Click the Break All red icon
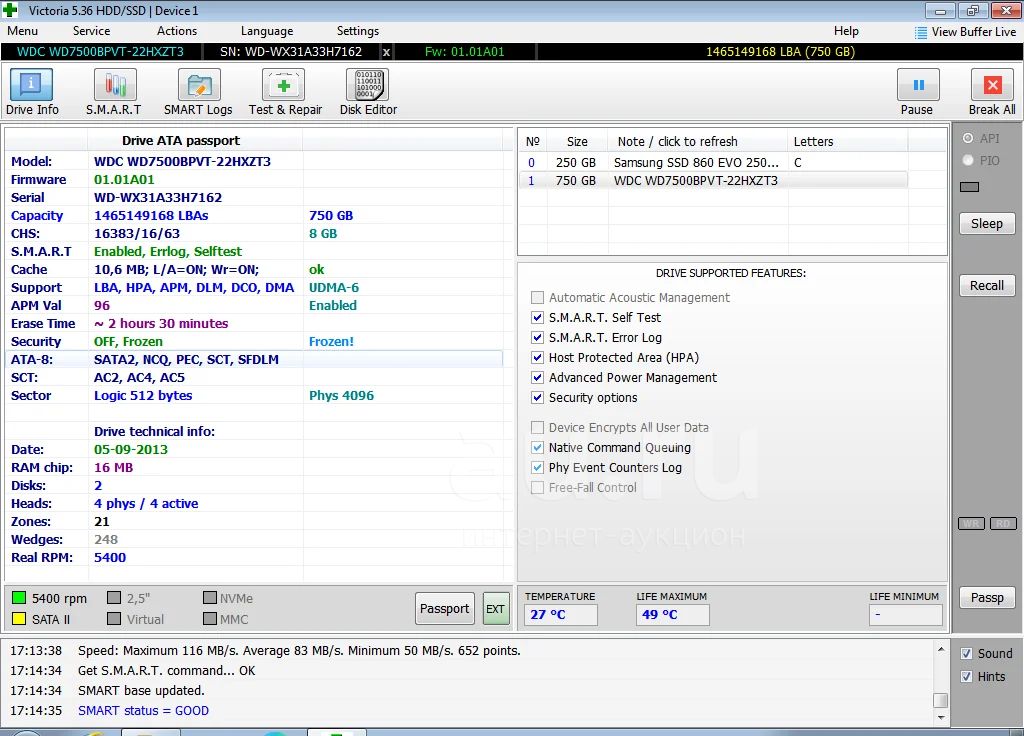 coord(992,85)
